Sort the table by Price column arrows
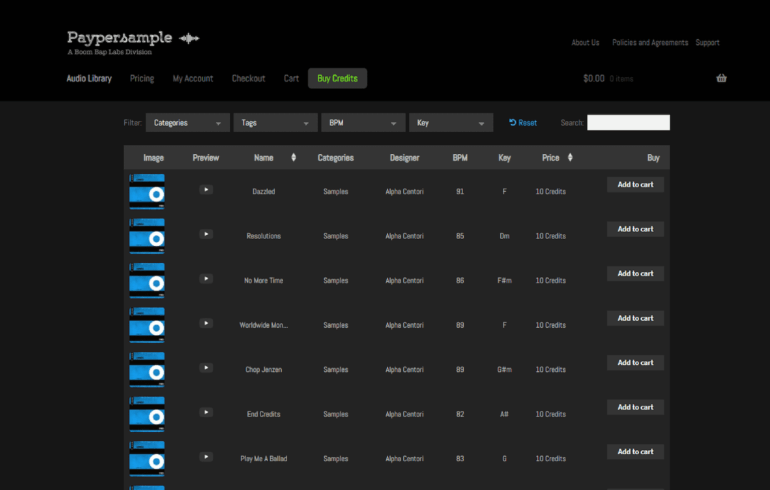 pyautogui.click(x=570, y=158)
